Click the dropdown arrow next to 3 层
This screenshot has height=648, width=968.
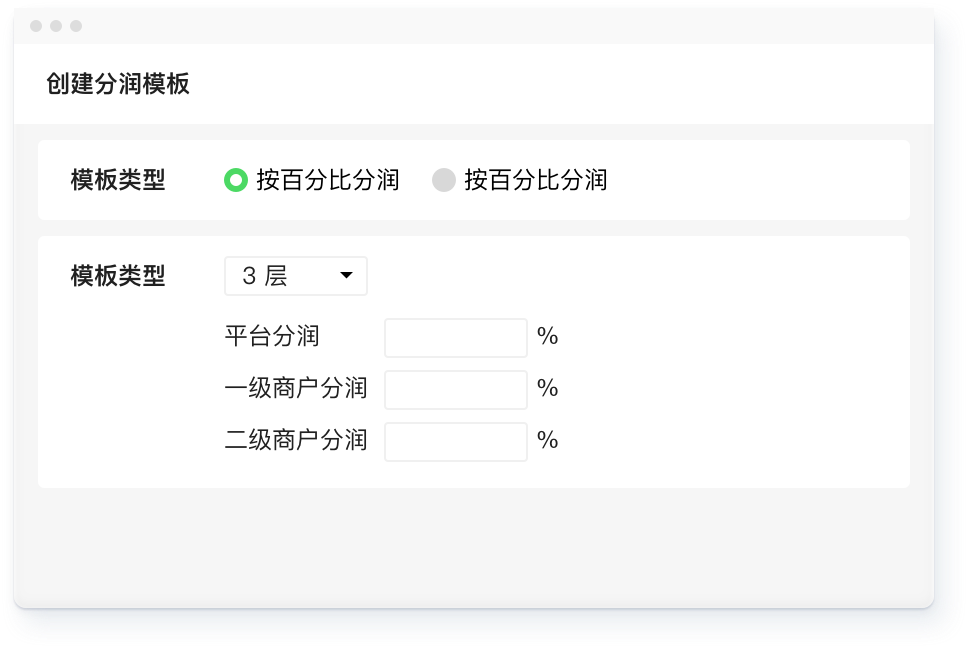coord(346,276)
